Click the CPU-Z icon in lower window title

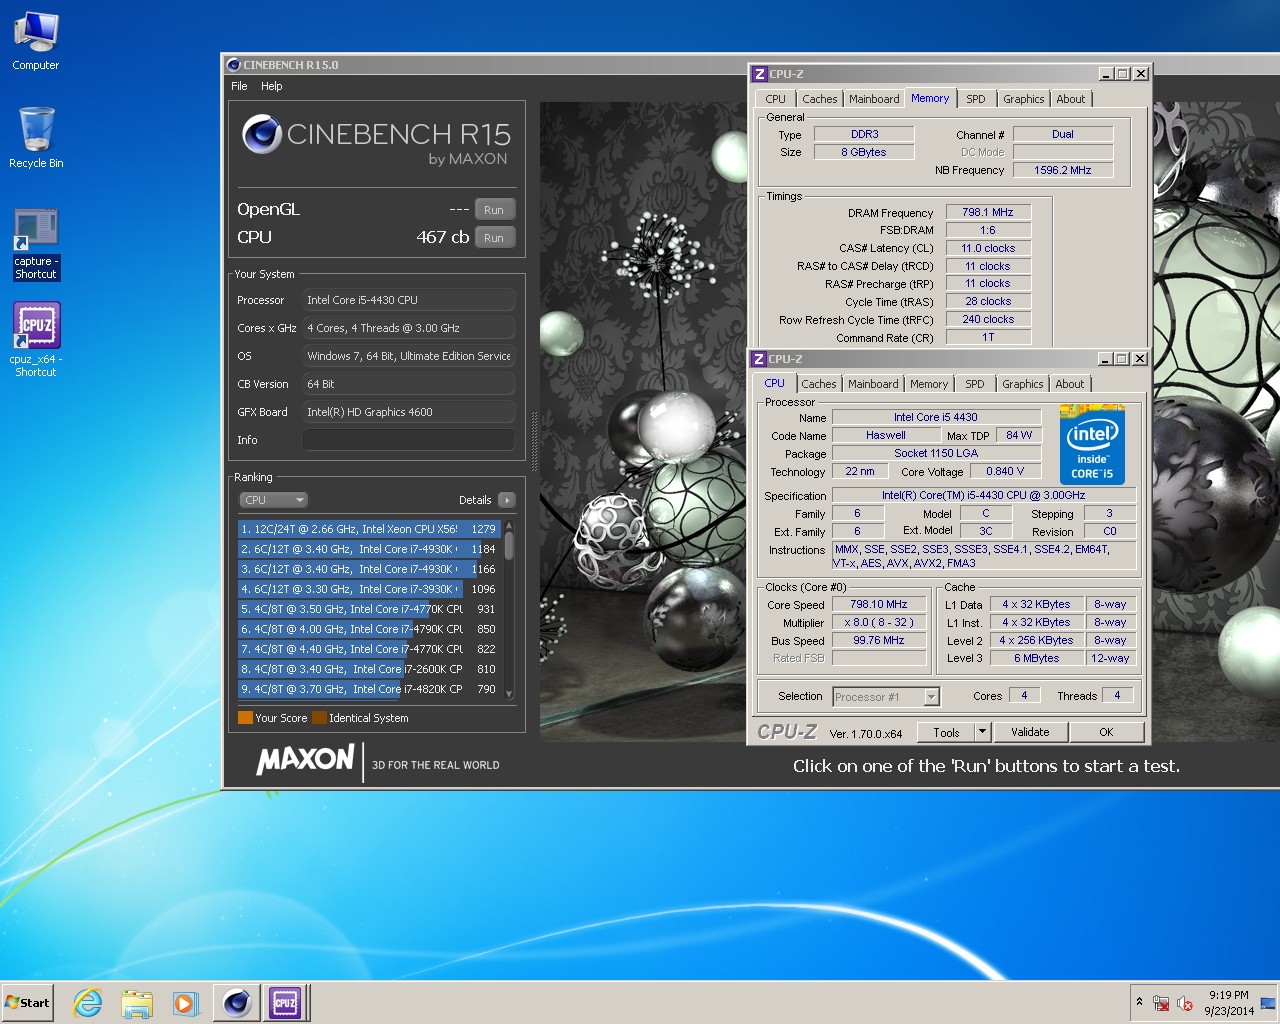coord(759,359)
